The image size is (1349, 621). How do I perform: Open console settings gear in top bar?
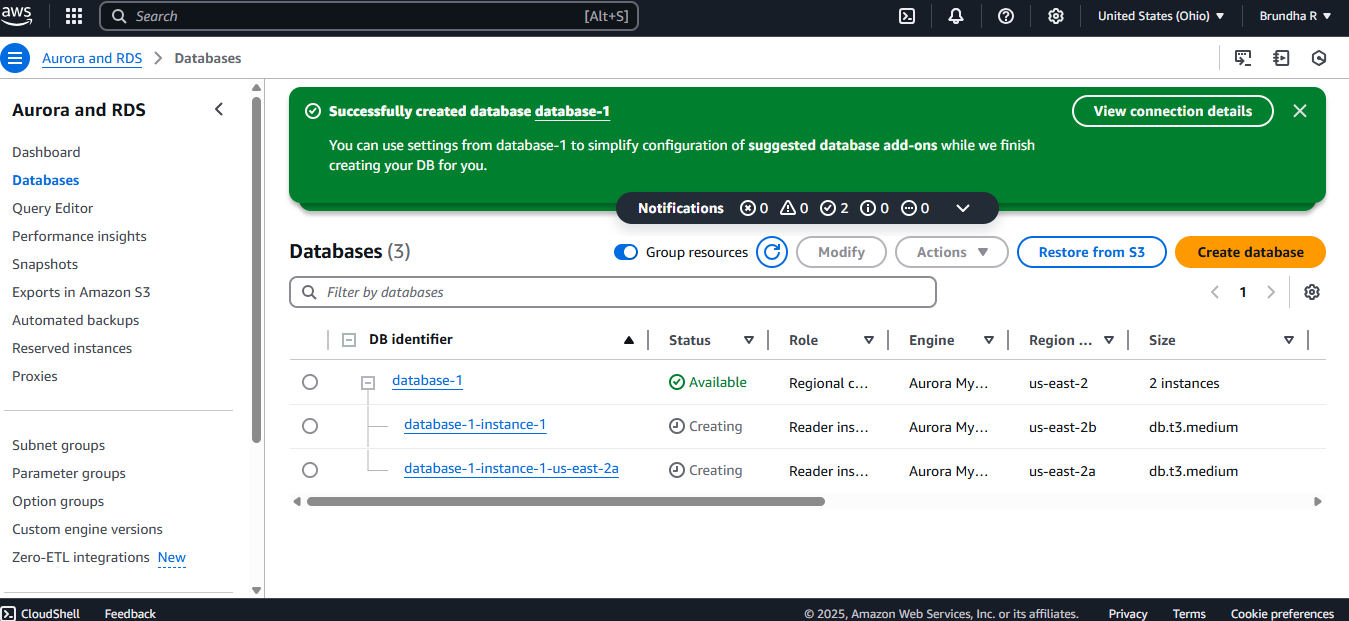tap(1056, 16)
